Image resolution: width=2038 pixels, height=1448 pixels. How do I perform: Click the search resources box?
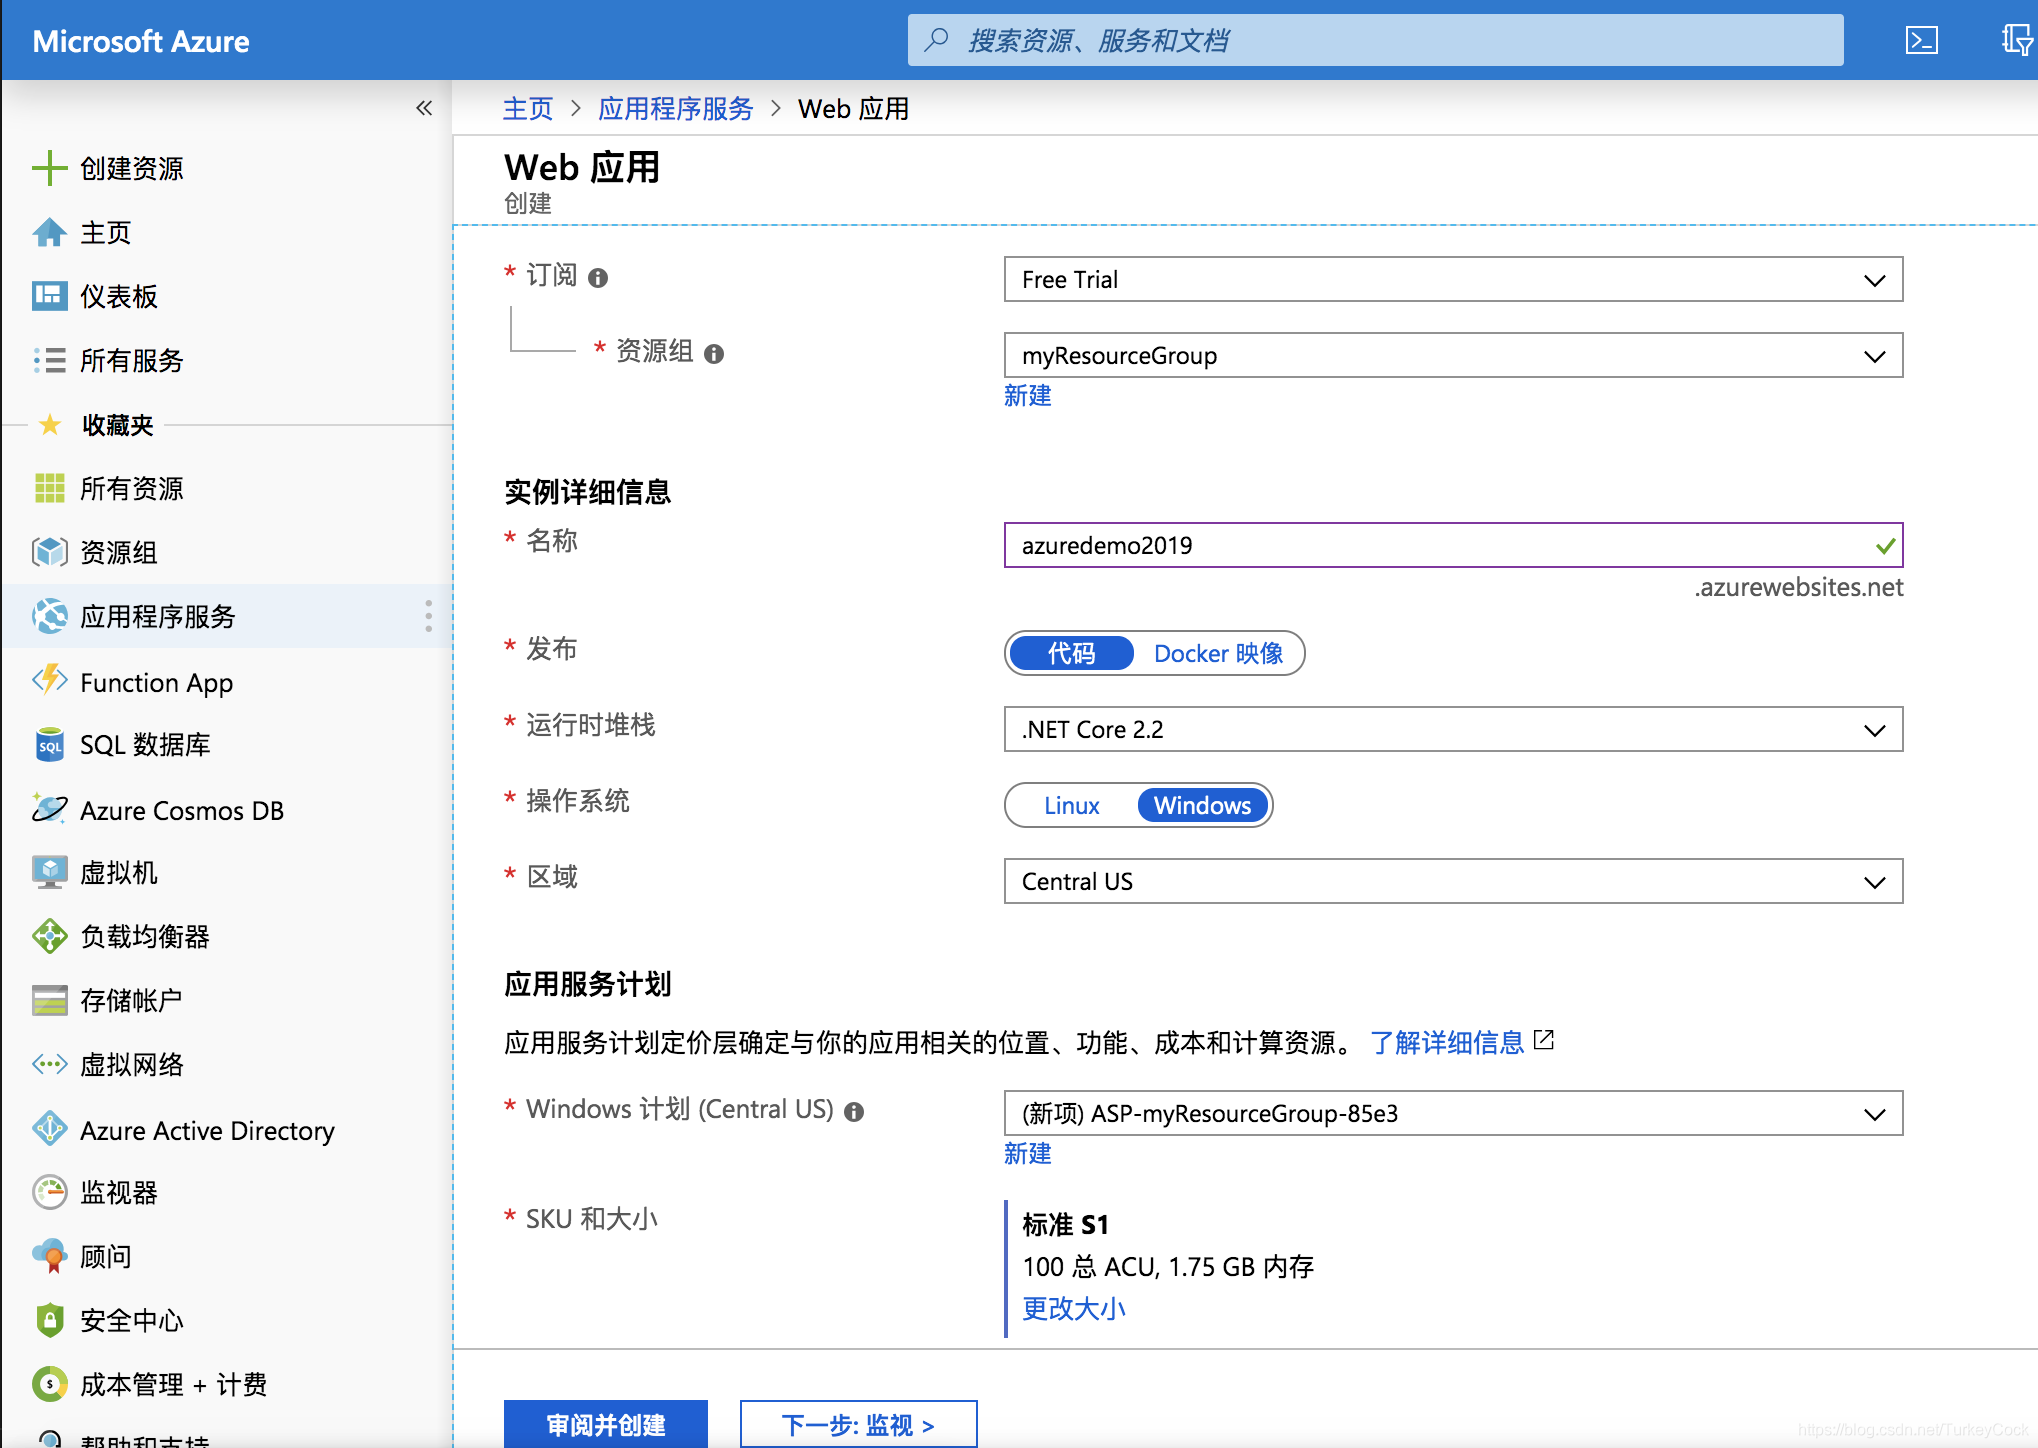(x=1375, y=40)
